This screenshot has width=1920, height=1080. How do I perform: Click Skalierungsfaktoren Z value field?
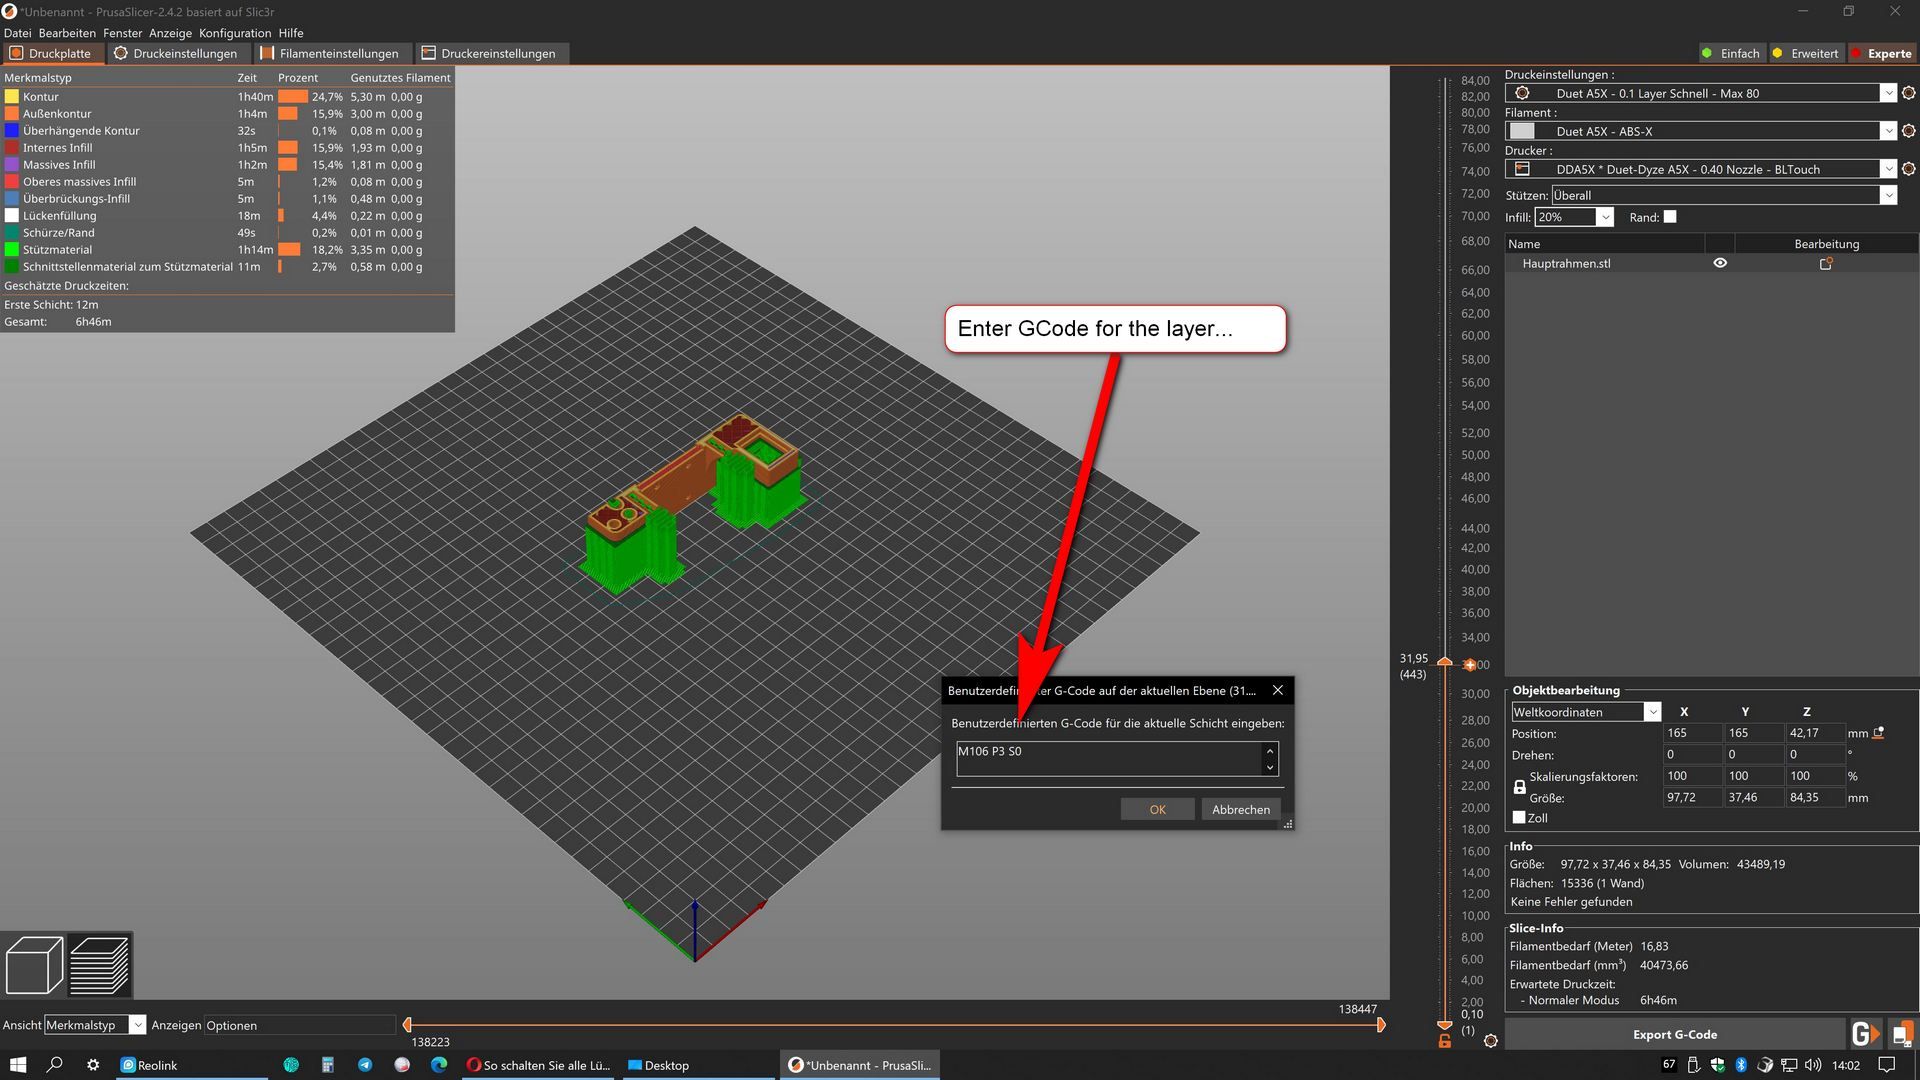(1815, 776)
